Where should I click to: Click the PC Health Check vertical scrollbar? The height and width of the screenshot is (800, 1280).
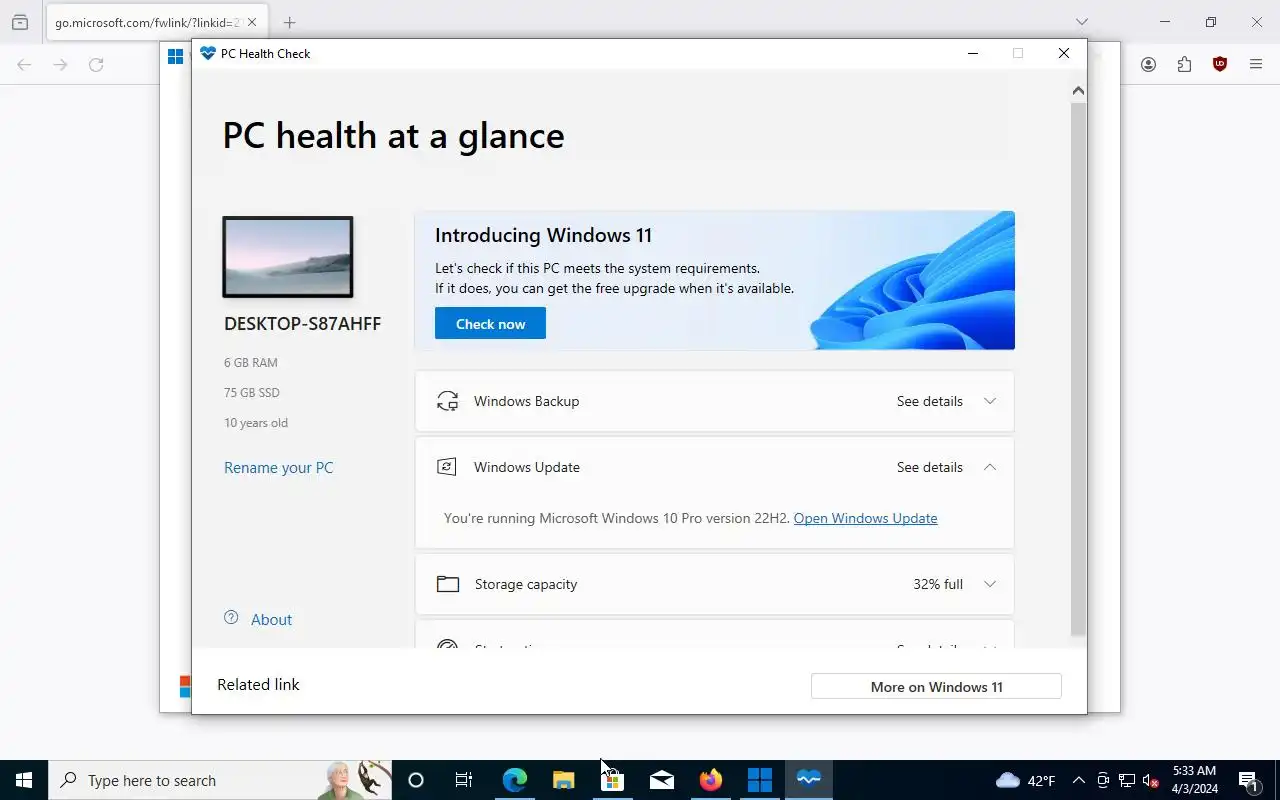[x=1078, y=368]
